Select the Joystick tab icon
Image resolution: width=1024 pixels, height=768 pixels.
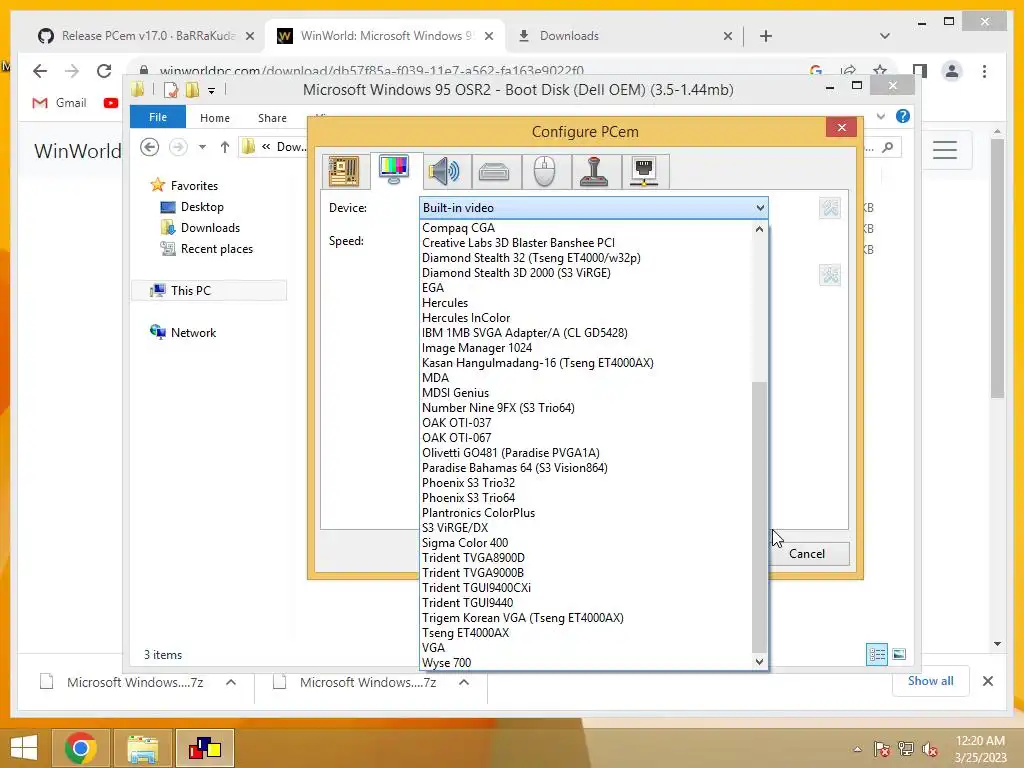coord(594,171)
